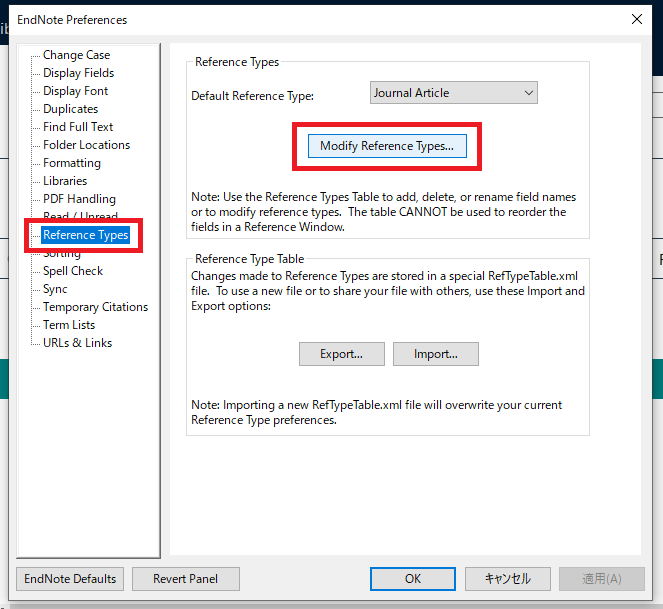Go to the Duplicates preferences
The height and width of the screenshot is (609, 663).
tap(70, 109)
